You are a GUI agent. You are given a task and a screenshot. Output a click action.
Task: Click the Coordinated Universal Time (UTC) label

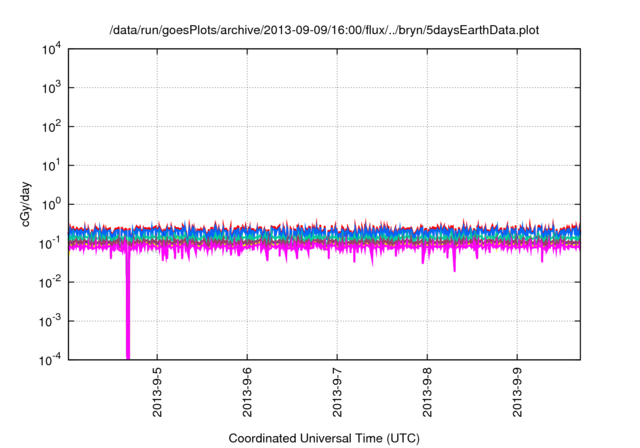[324, 439]
